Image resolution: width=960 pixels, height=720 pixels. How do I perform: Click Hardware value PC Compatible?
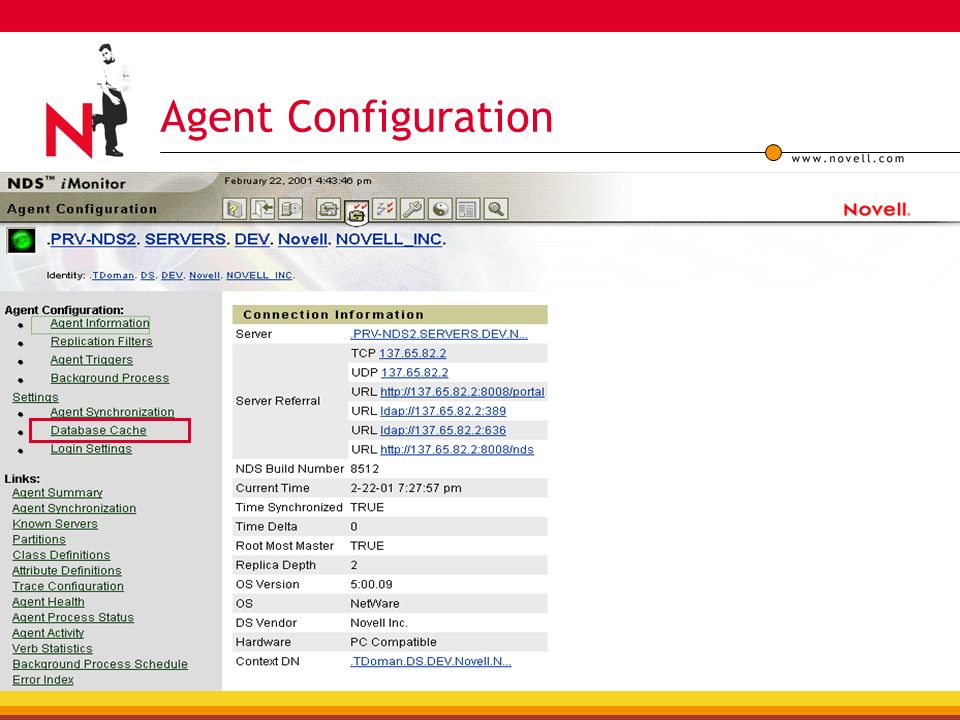point(394,642)
